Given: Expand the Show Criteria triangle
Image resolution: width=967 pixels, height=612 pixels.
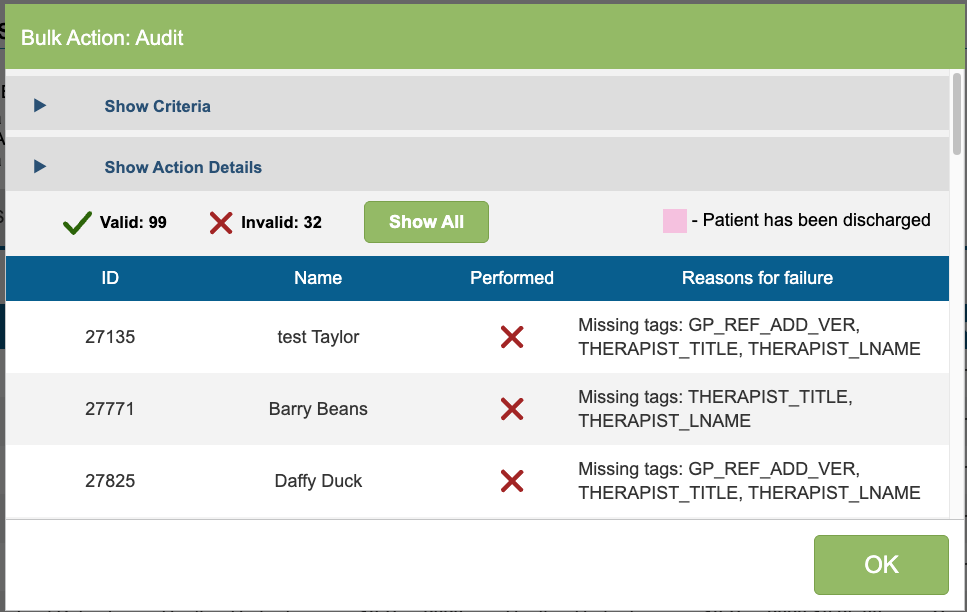Looking at the screenshot, I should 40,106.
